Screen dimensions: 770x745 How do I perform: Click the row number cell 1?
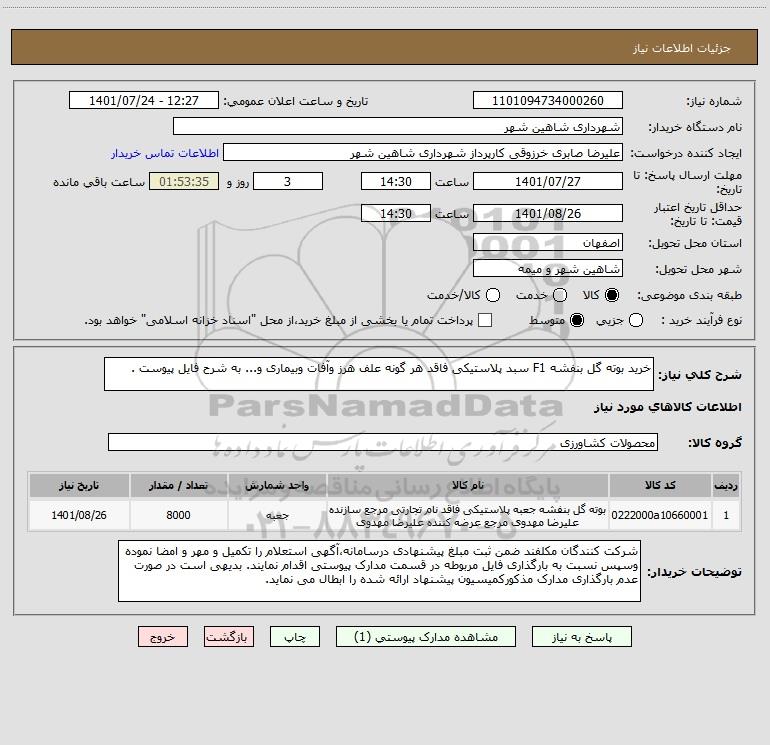(x=726, y=515)
